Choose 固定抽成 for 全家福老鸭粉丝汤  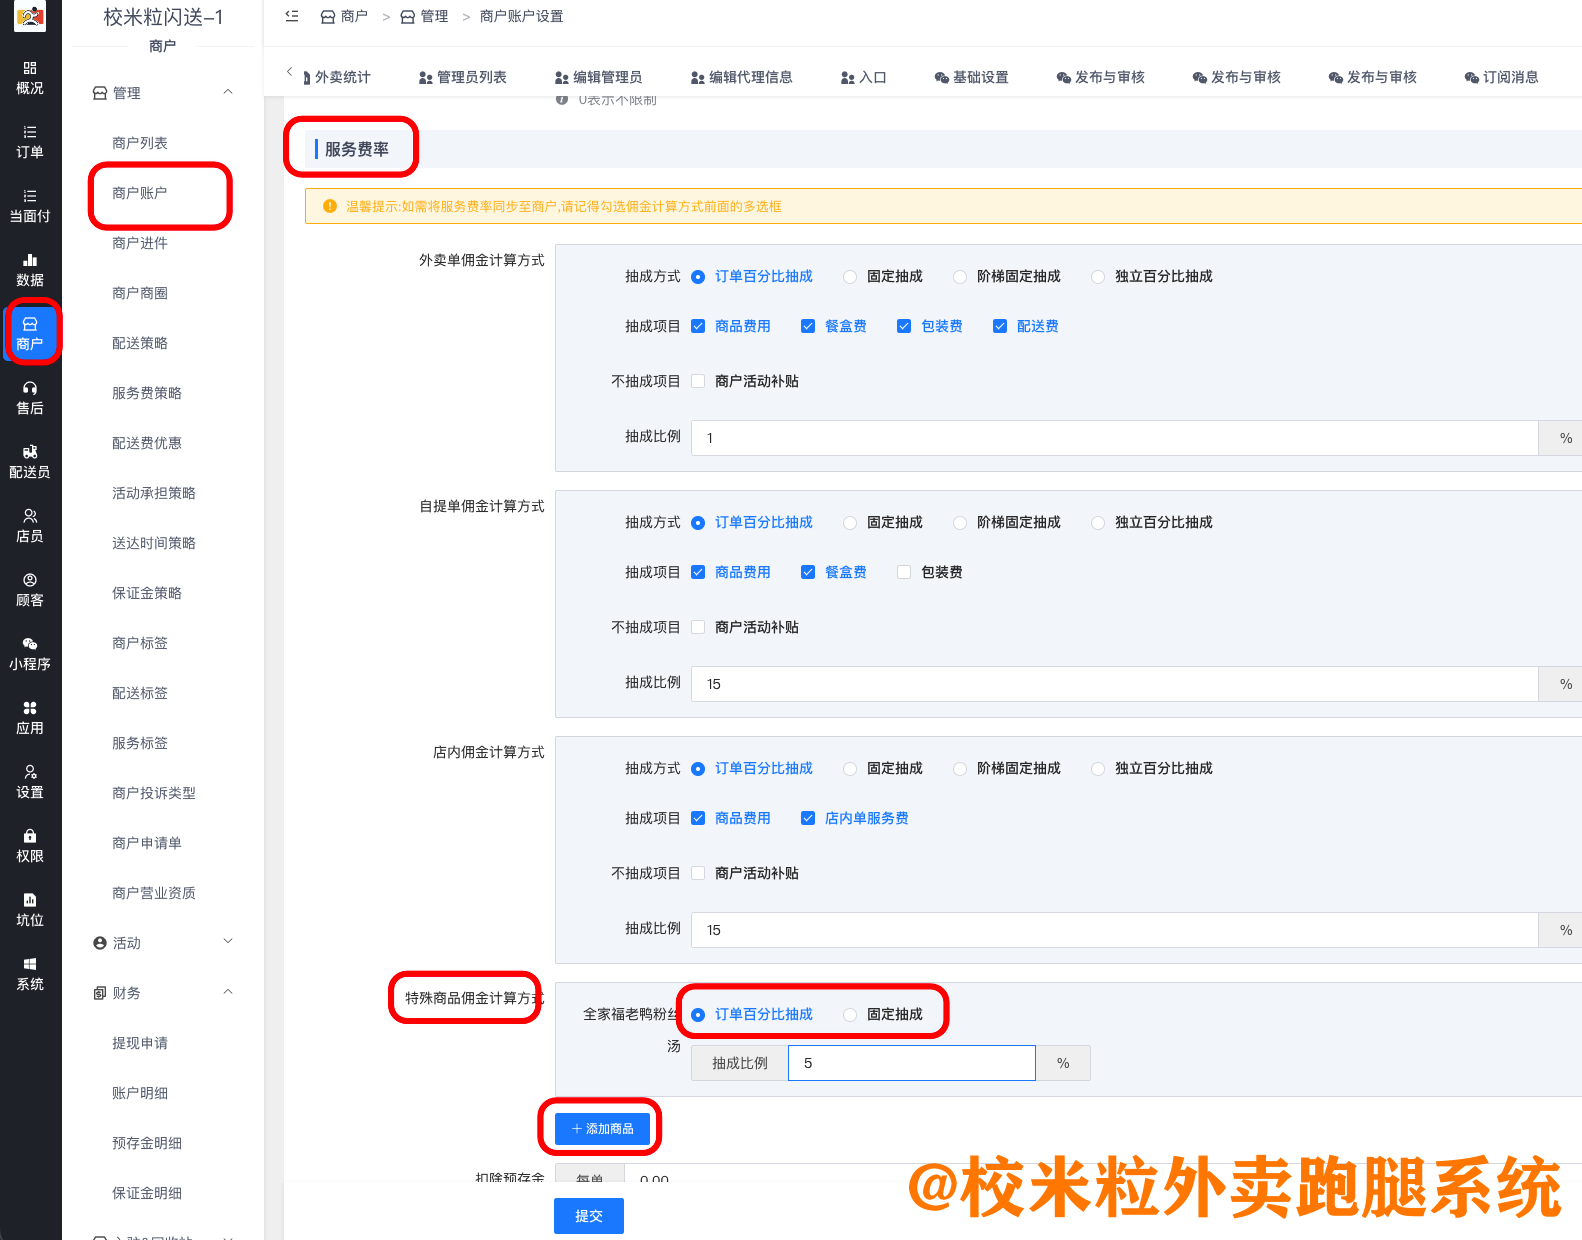(x=850, y=1015)
